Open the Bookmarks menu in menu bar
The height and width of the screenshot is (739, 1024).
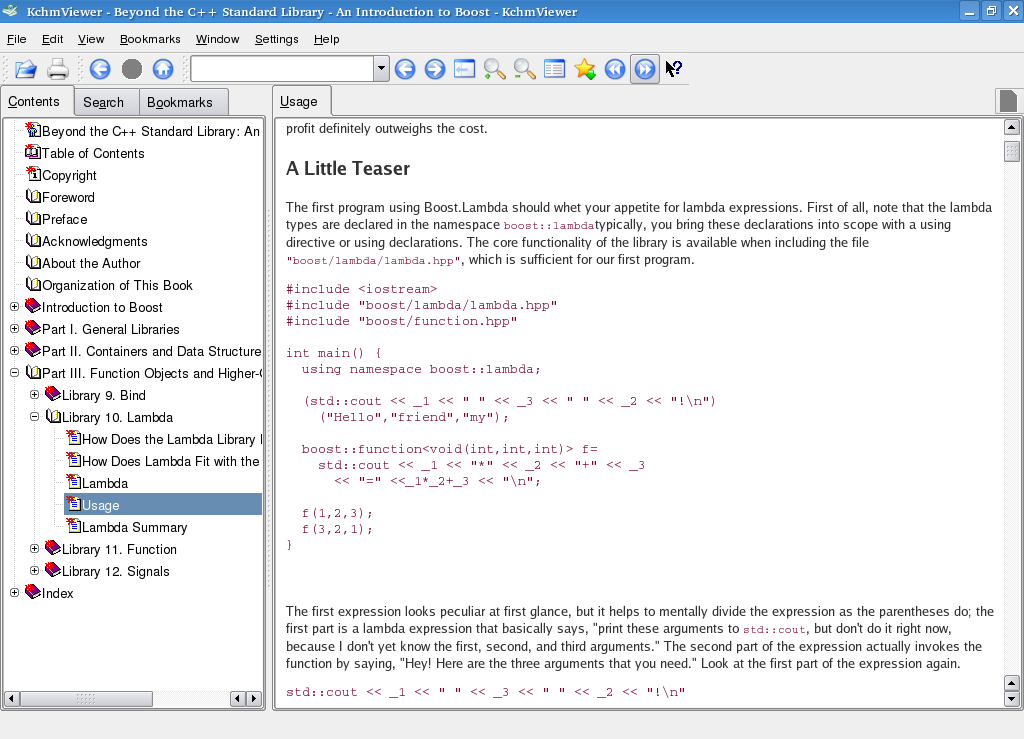pos(150,39)
